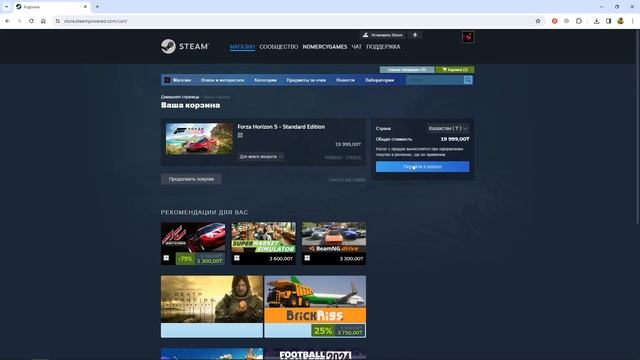Click the 3 600,00₸ Supermarket Simulator price
The image size is (640, 360).
click(x=281, y=258)
